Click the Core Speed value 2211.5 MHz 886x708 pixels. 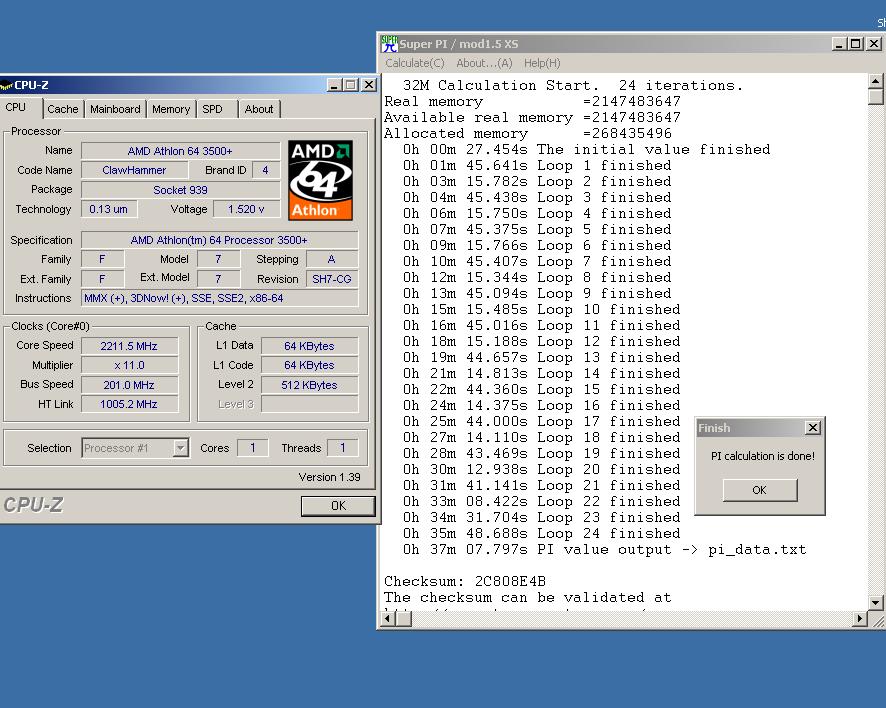[129, 346]
